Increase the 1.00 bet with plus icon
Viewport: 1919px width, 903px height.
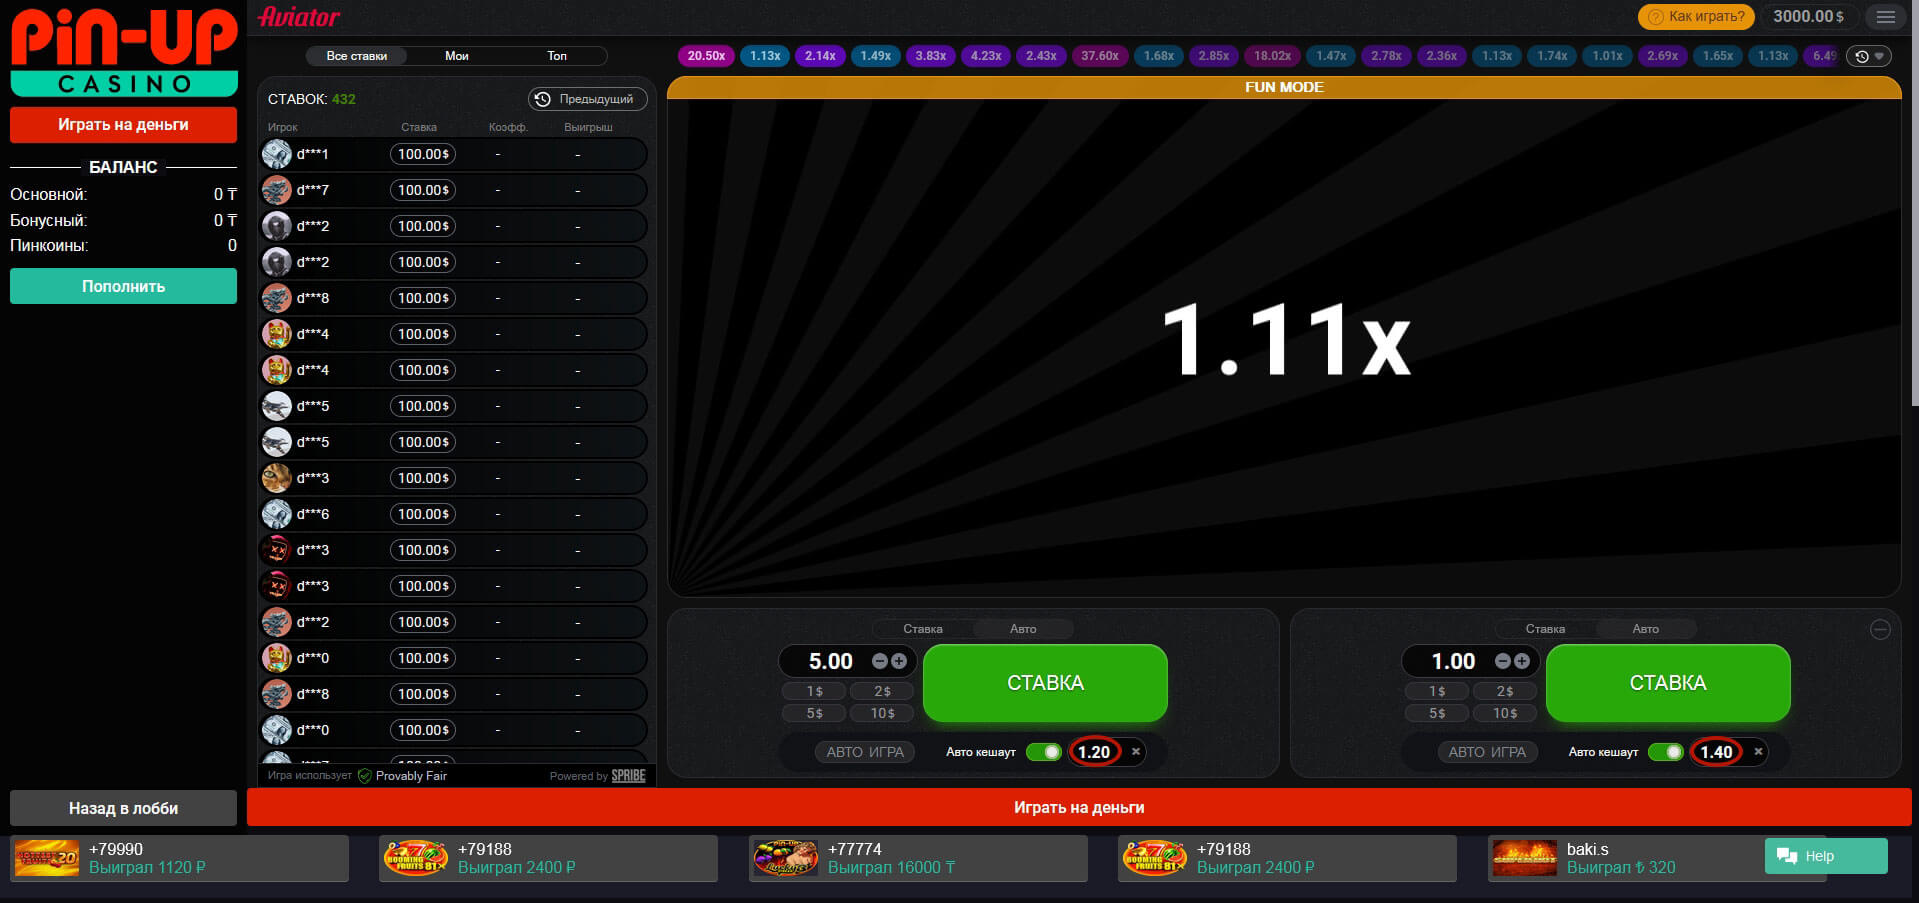(1521, 661)
